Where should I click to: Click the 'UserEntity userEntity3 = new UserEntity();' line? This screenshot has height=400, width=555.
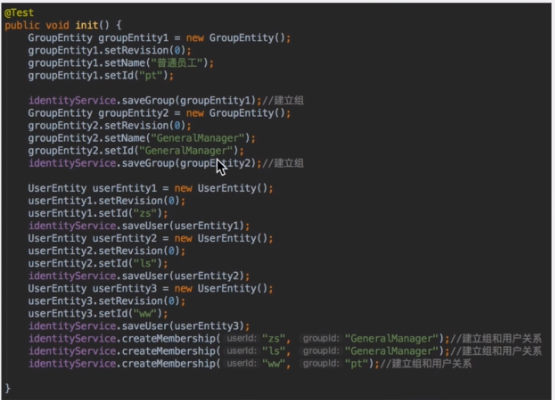[x=150, y=288]
